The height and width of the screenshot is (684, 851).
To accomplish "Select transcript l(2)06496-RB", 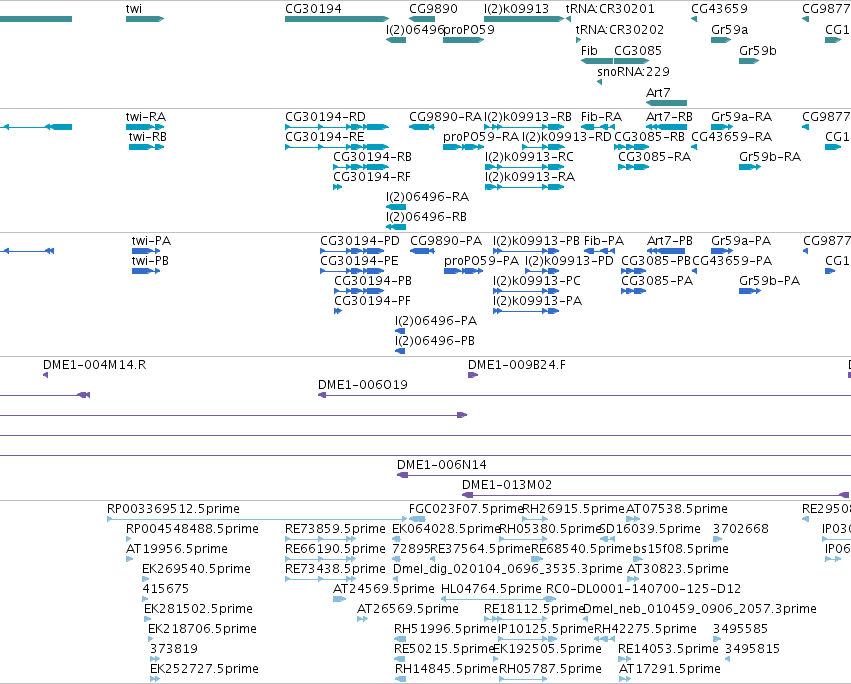I will click(x=396, y=227).
